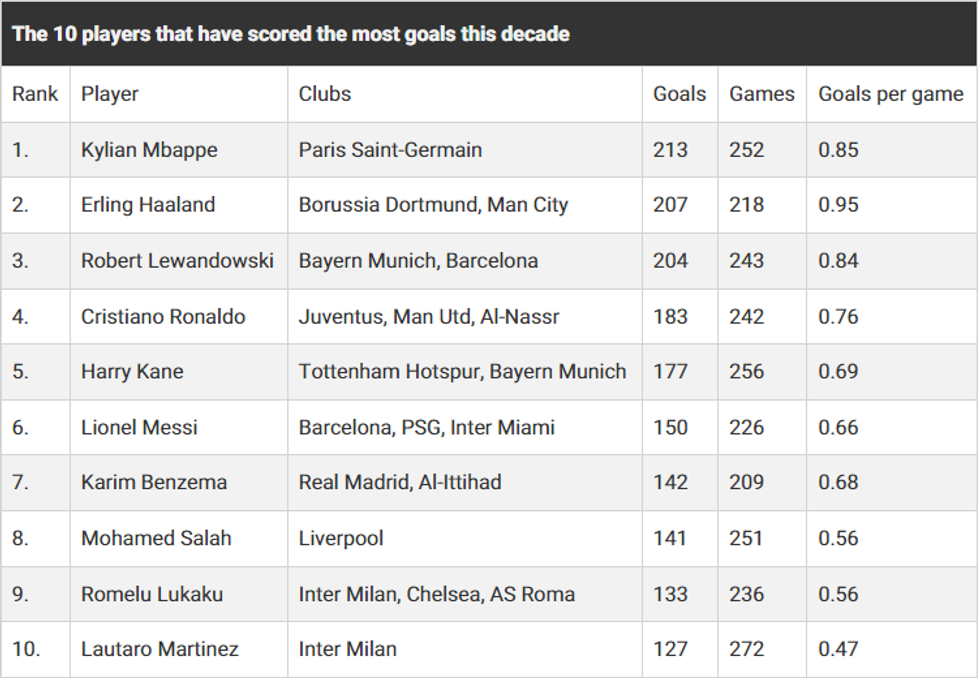Image resolution: width=980 pixels, height=678 pixels.
Task: Click the Clubs column header
Action: pos(325,94)
